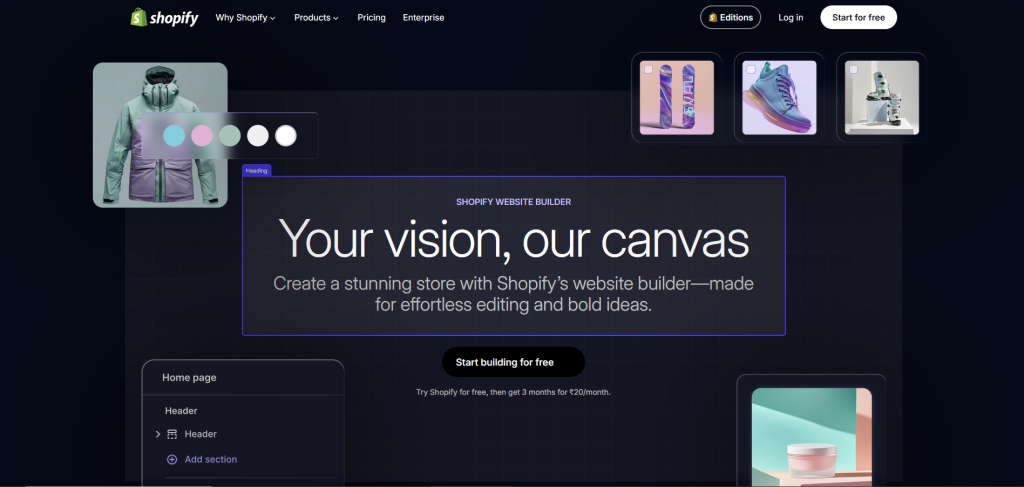
Task: Open the Enterprise menu item
Action: tap(423, 18)
